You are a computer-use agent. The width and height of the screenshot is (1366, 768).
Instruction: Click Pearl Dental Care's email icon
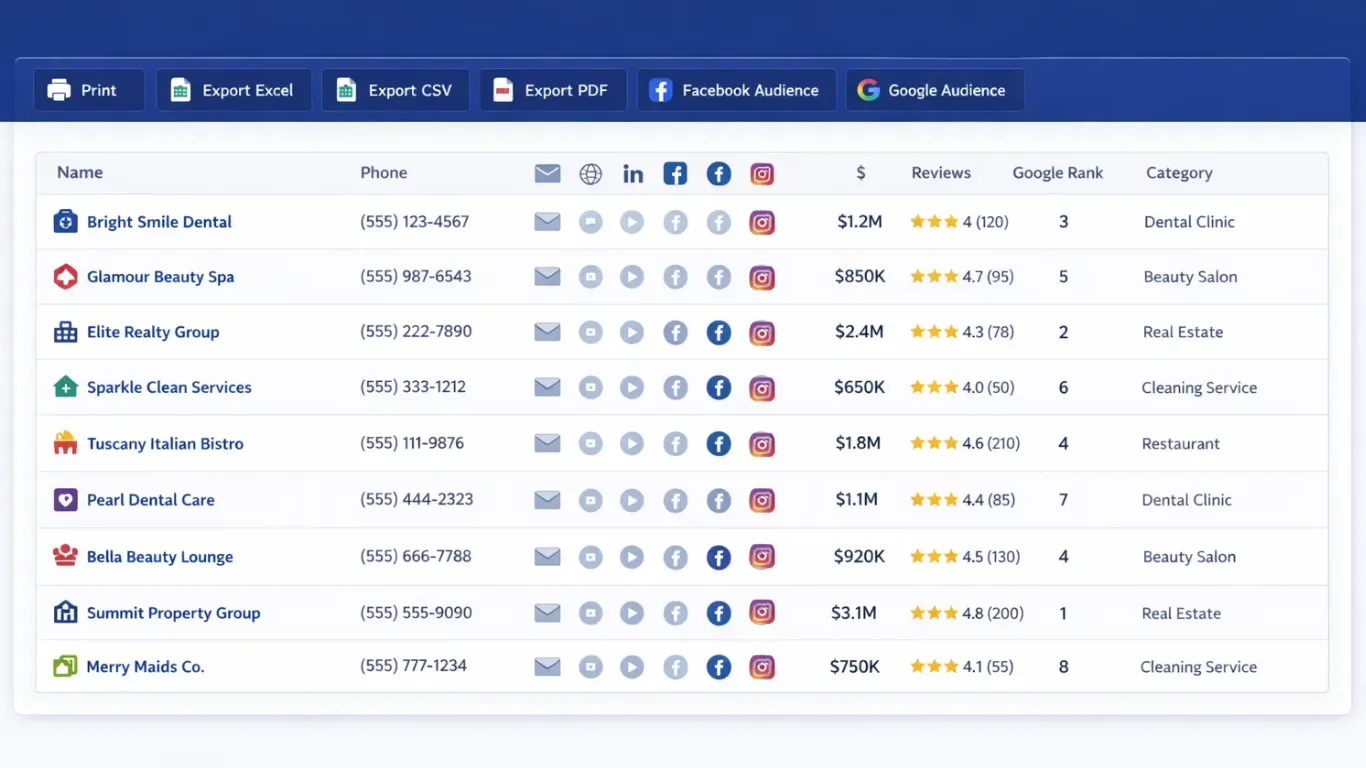tap(547, 499)
